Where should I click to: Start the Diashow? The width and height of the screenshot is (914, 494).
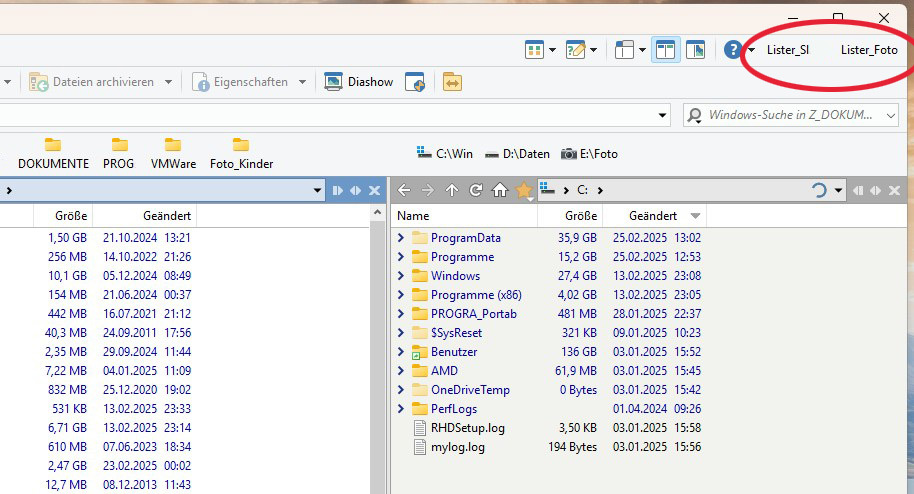359,82
